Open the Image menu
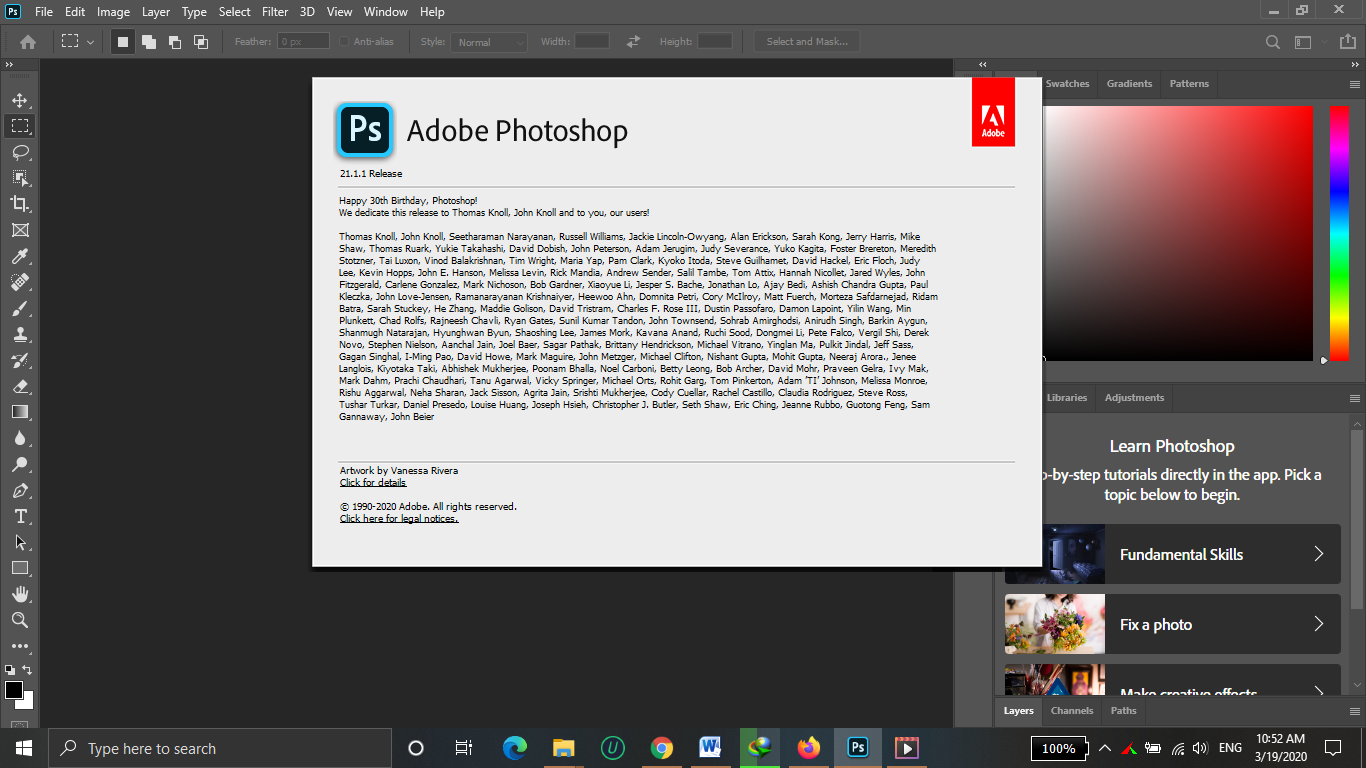Screen dimensions: 1366x768 [113, 12]
